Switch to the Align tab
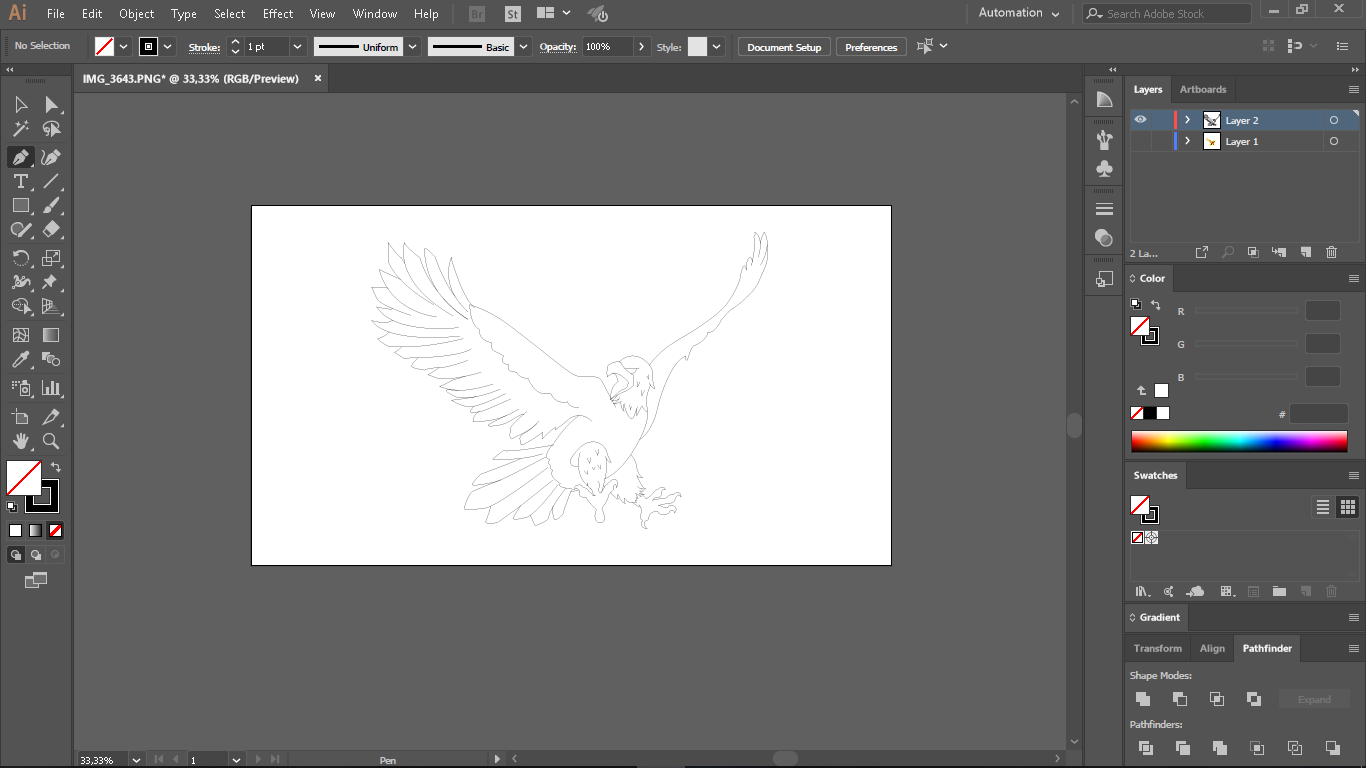This screenshot has height=768, width=1366. tap(1212, 648)
